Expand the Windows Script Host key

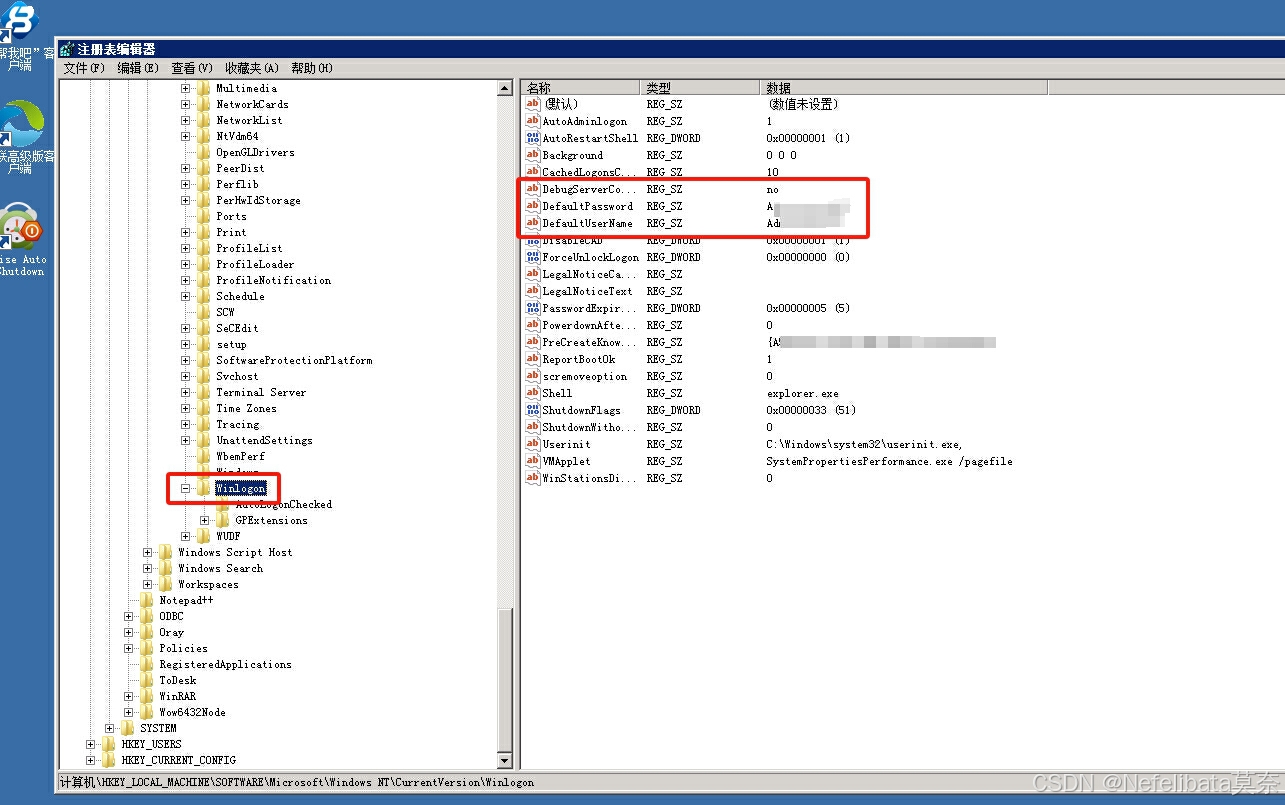(x=148, y=552)
